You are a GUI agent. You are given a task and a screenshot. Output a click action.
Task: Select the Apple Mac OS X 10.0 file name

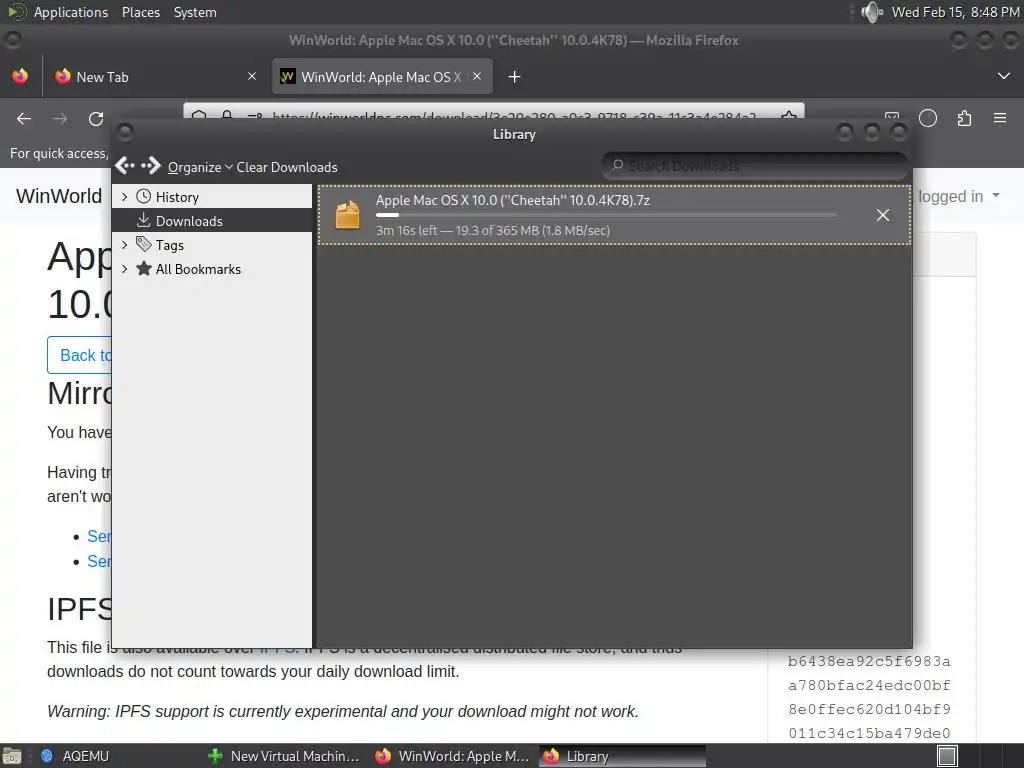click(x=513, y=200)
